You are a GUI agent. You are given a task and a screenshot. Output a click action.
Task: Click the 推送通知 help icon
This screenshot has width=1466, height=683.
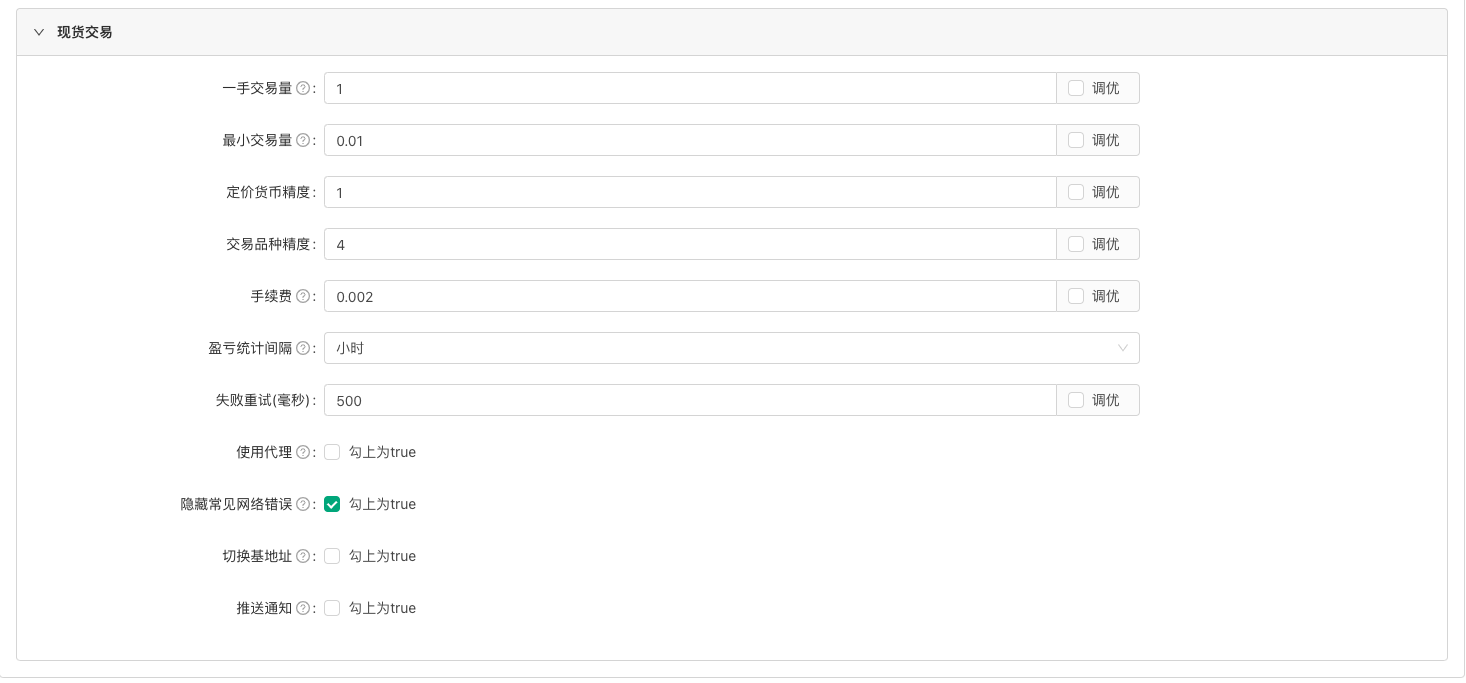[x=303, y=608]
